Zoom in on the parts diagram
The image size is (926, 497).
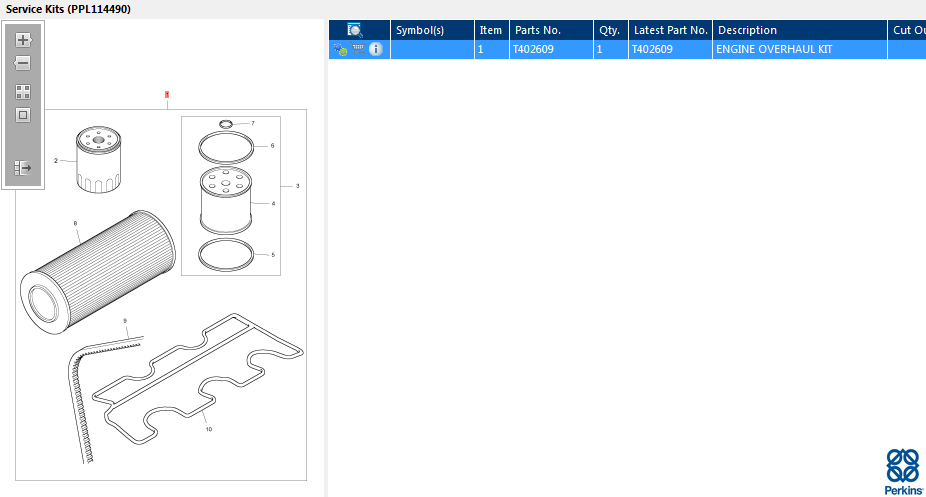point(23,40)
